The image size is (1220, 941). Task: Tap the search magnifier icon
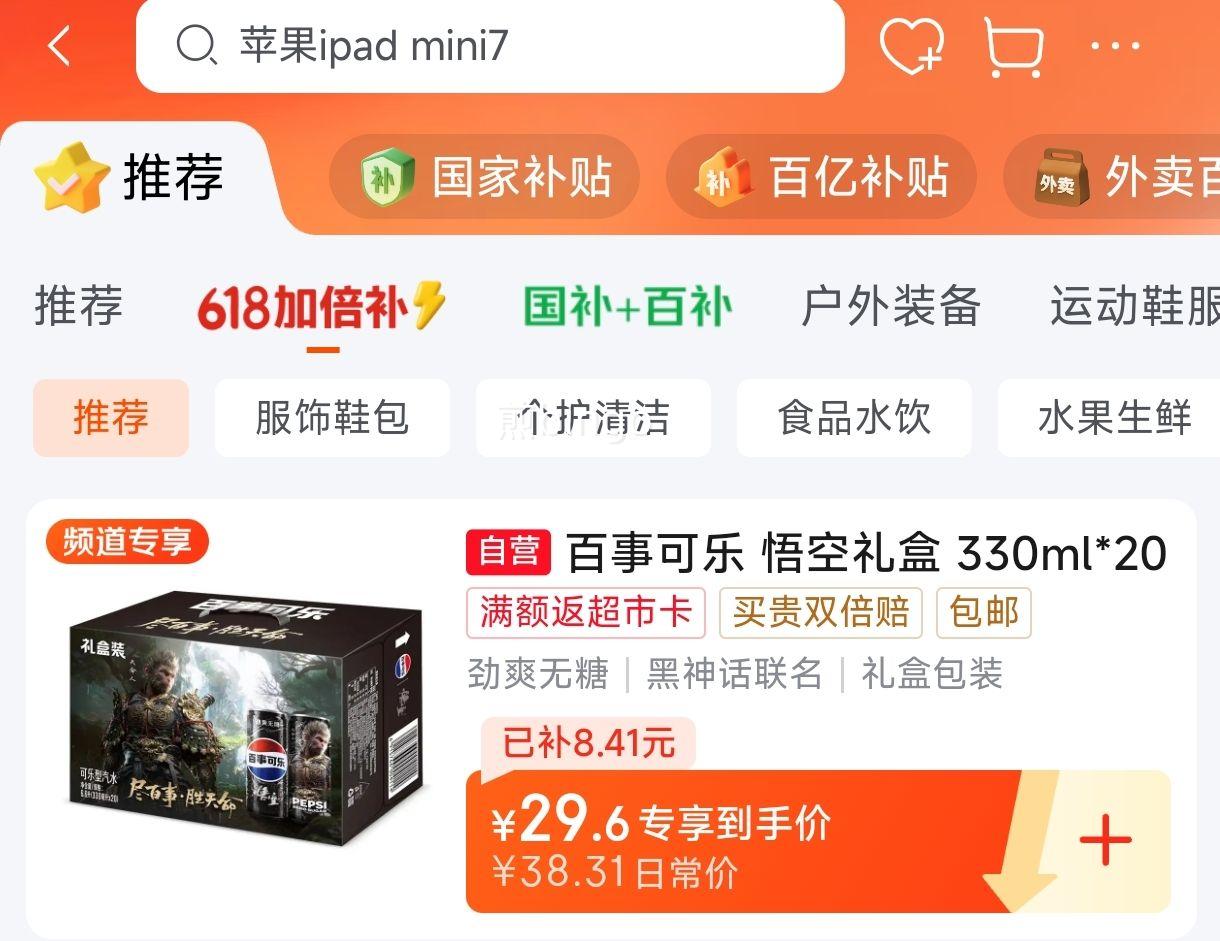[x=196, y=46]
